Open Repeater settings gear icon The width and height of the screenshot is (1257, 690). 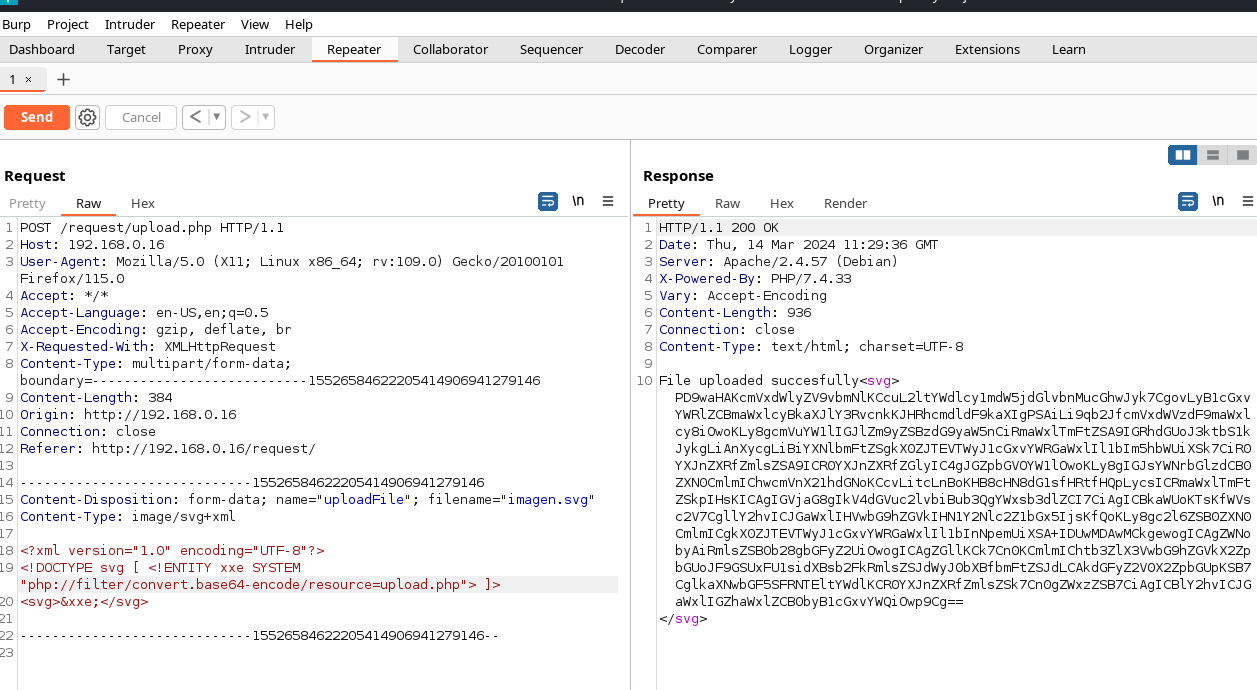click(x=87, y=117)
